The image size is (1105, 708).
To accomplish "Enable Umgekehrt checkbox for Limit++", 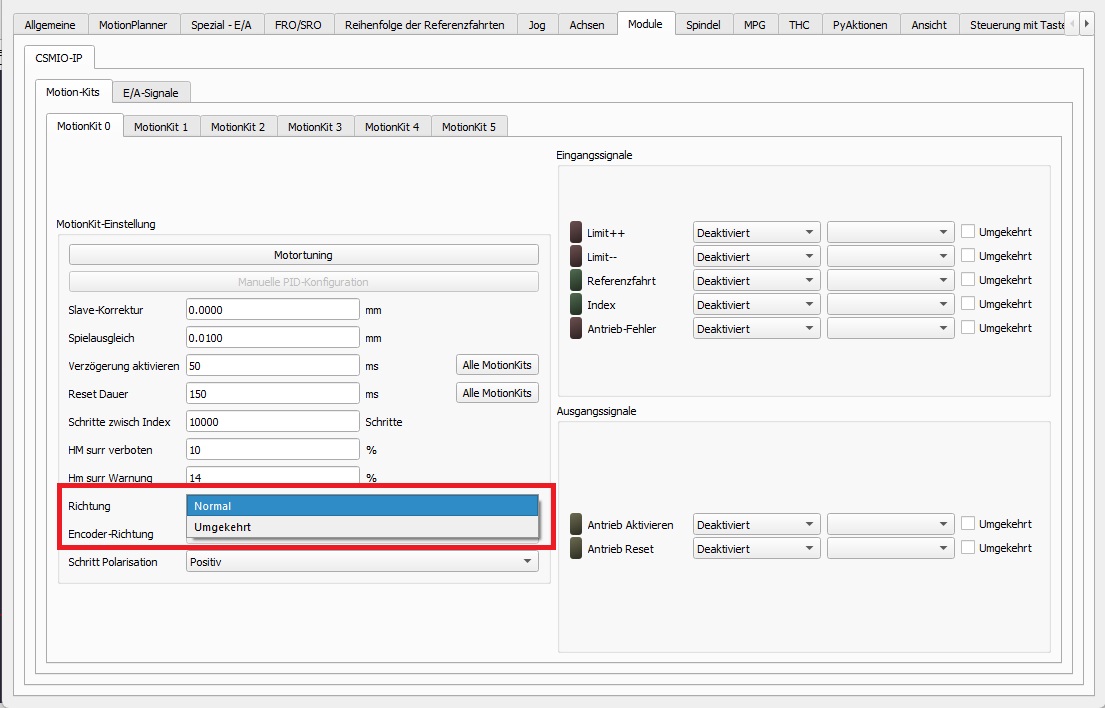I will click(x=968, y=231).
